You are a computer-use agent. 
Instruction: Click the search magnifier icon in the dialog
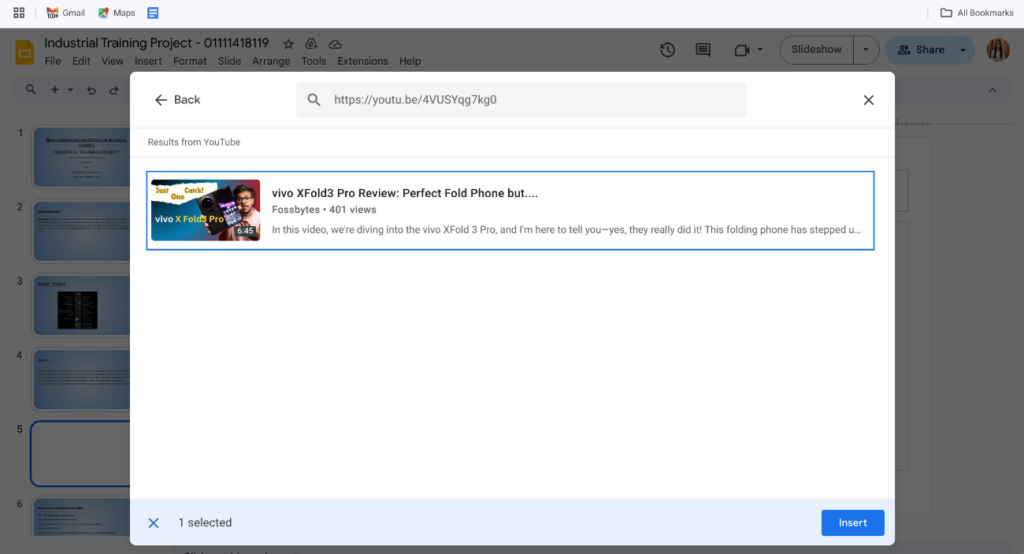(314, 100)
